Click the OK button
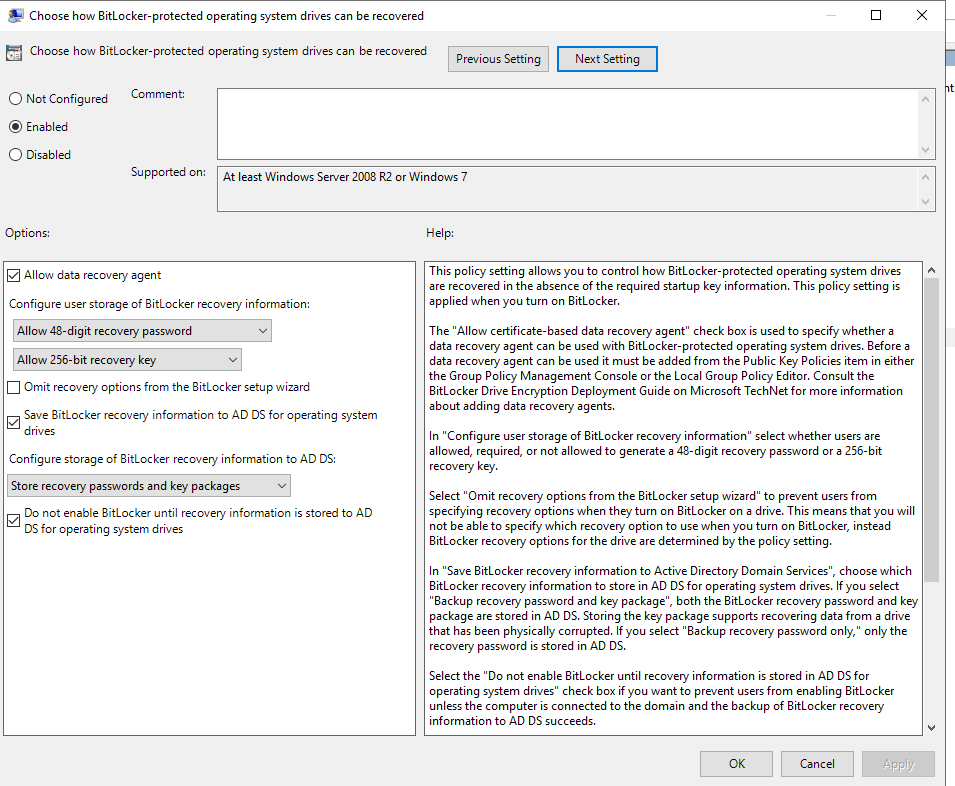The image size is (955, 786). click(x=736, y=763)
